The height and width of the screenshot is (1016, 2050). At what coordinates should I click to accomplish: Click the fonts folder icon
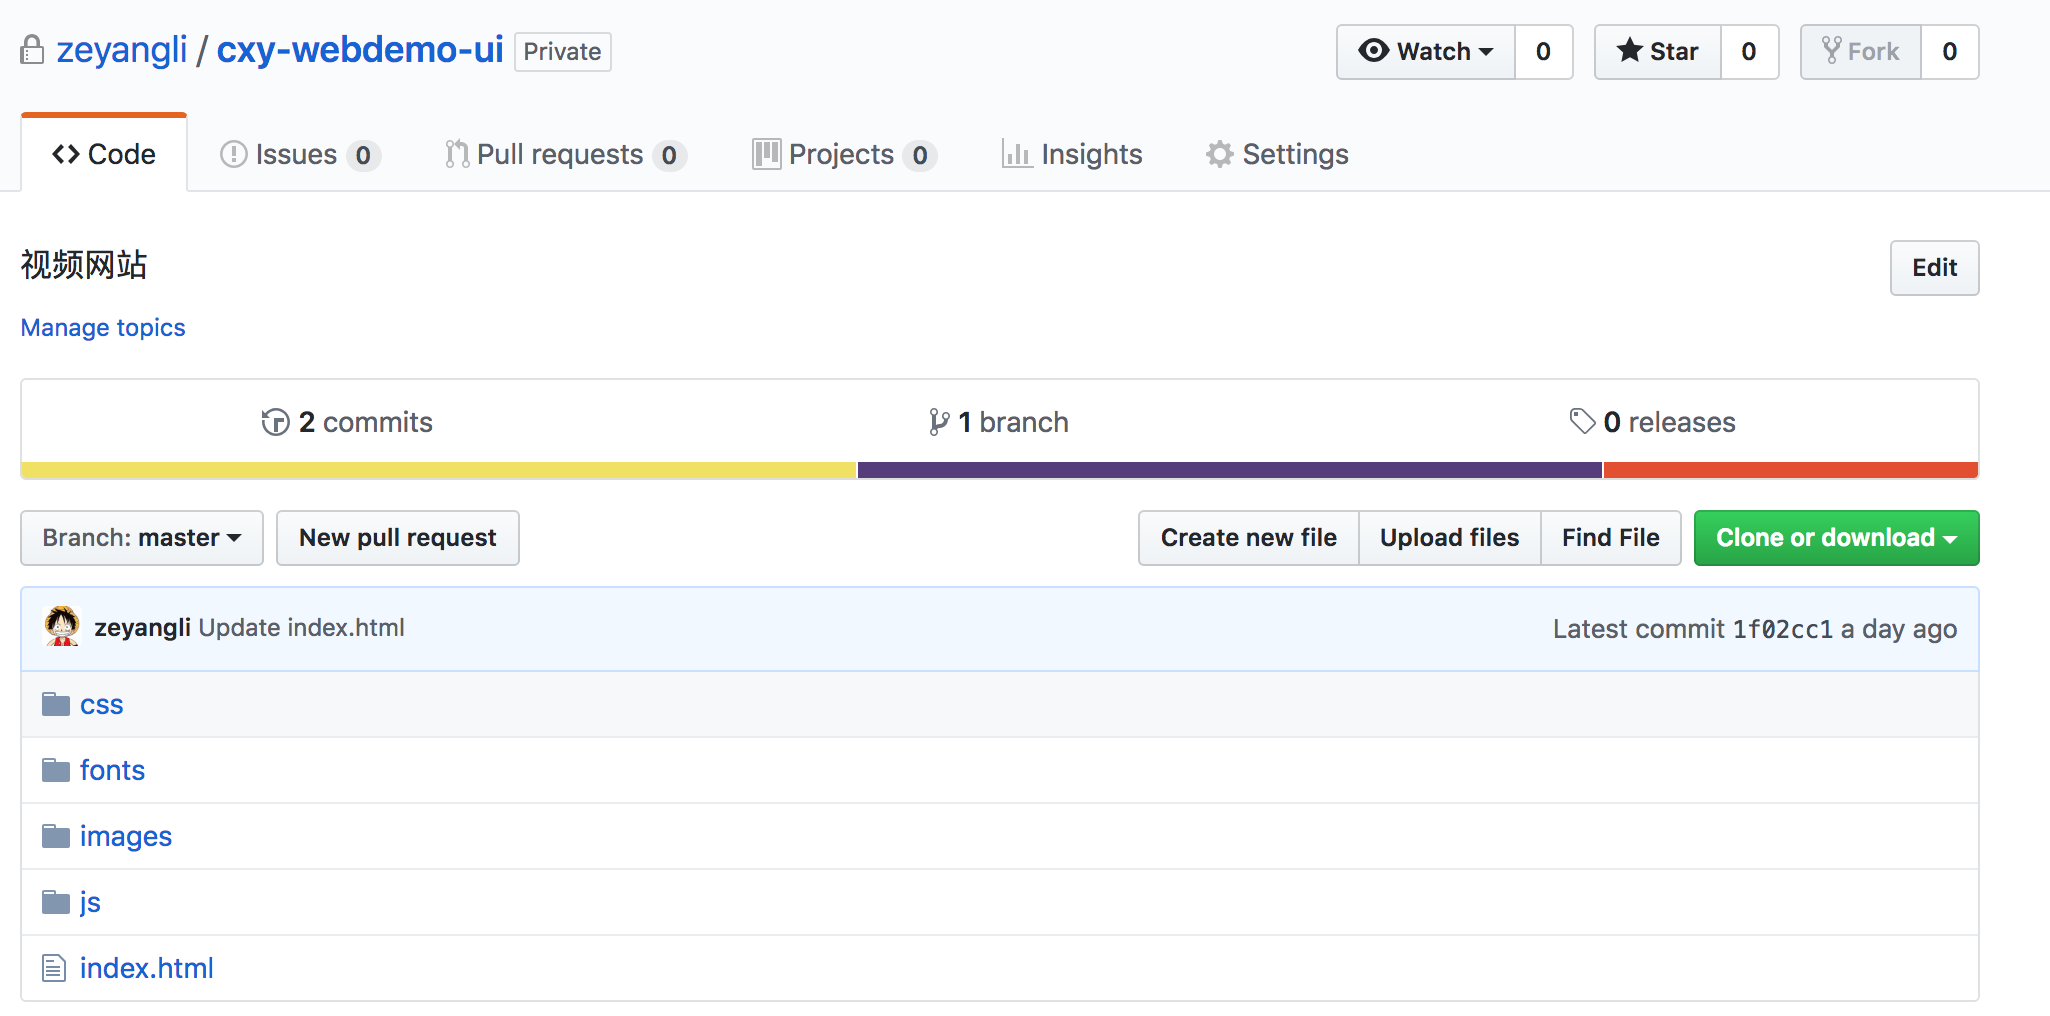55,771
